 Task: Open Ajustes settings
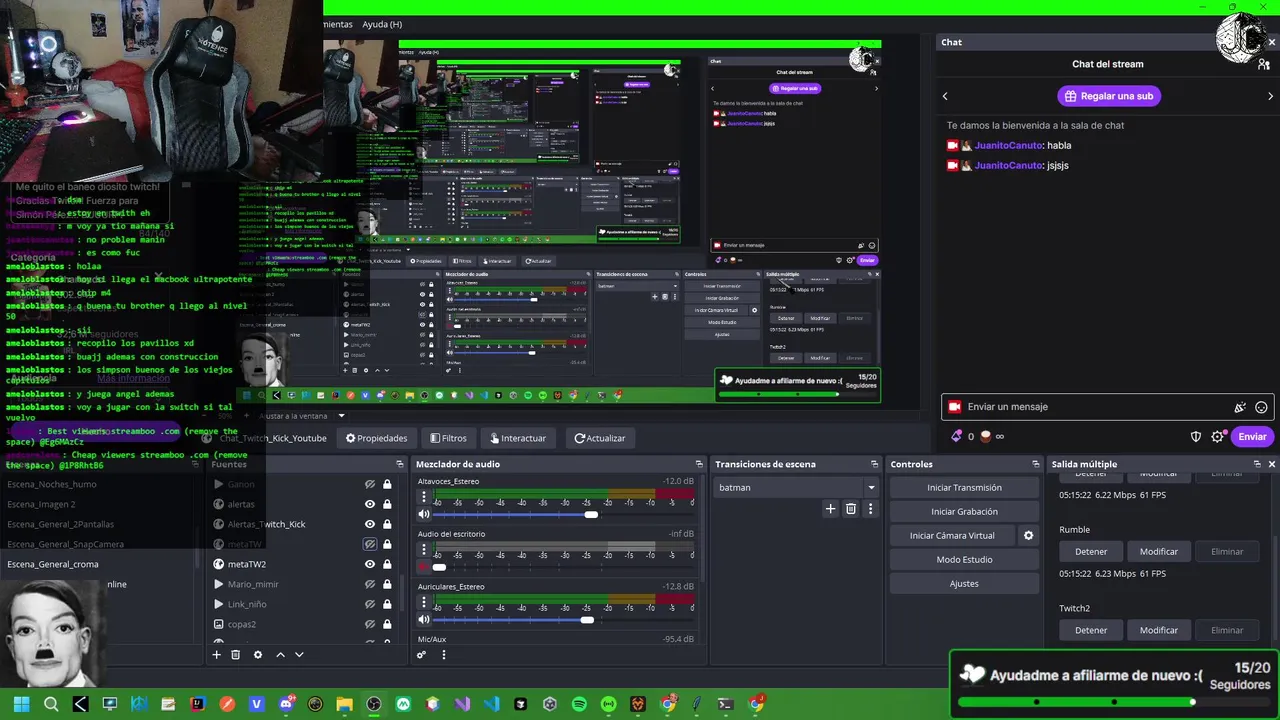[x=964, y=584]
